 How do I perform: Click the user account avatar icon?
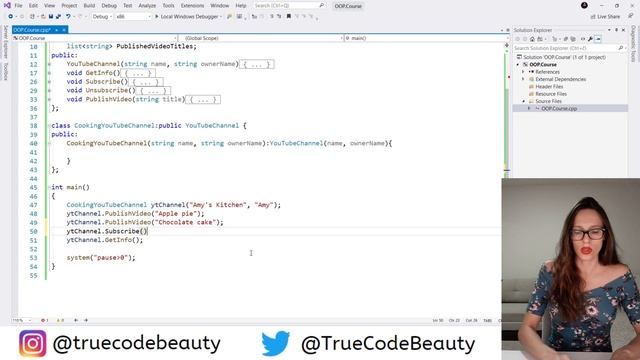click(x=584, y=5)
